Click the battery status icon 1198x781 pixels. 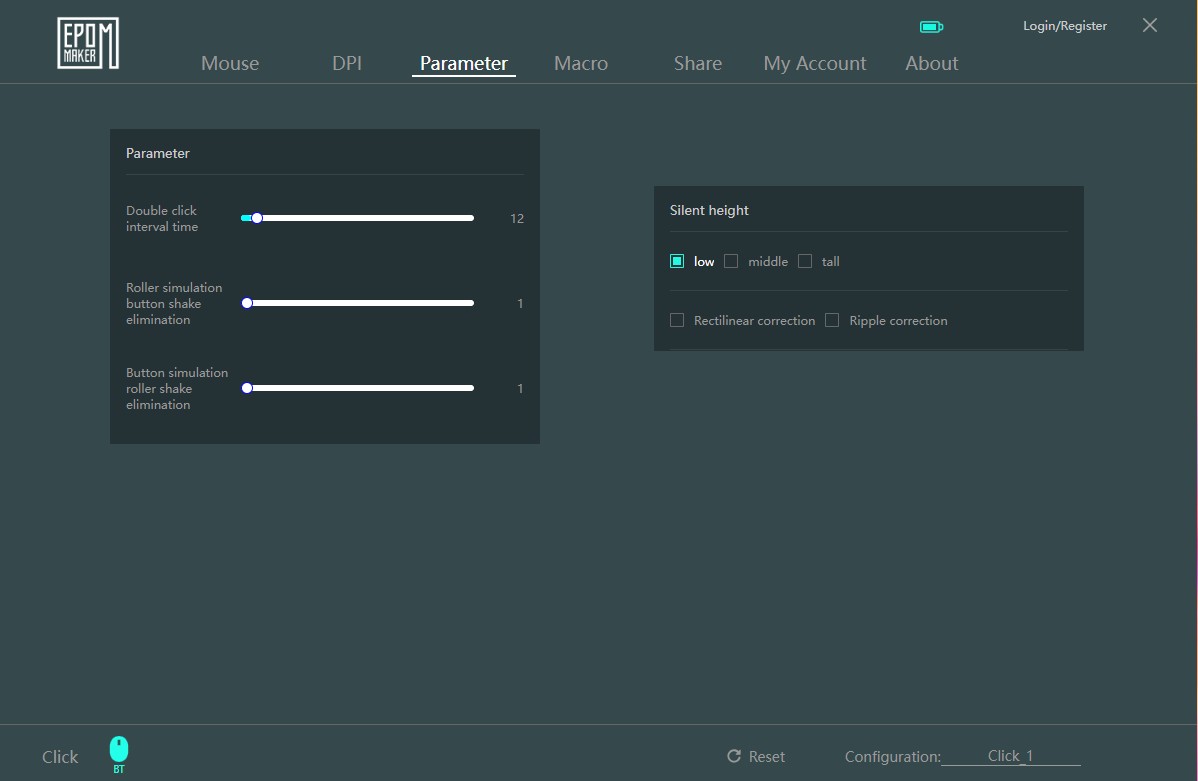coord(931,27)
